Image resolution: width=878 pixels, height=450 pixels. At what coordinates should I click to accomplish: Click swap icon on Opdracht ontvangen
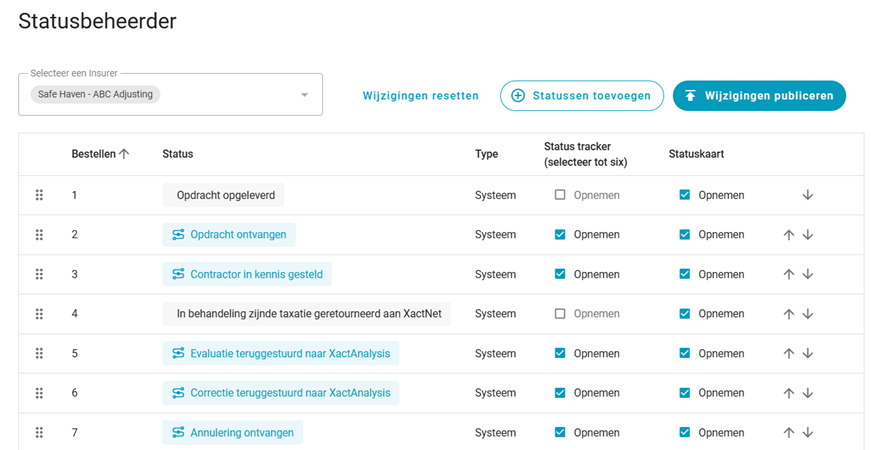[x=178, y=235]
